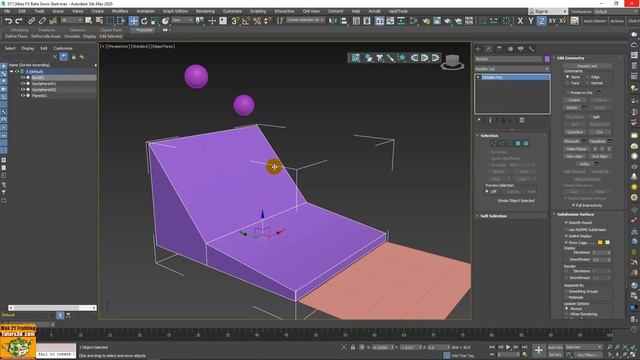The image size is (640, 360).
Task: Switch to the Populate ribbon tab
Action: click(144, 30)
